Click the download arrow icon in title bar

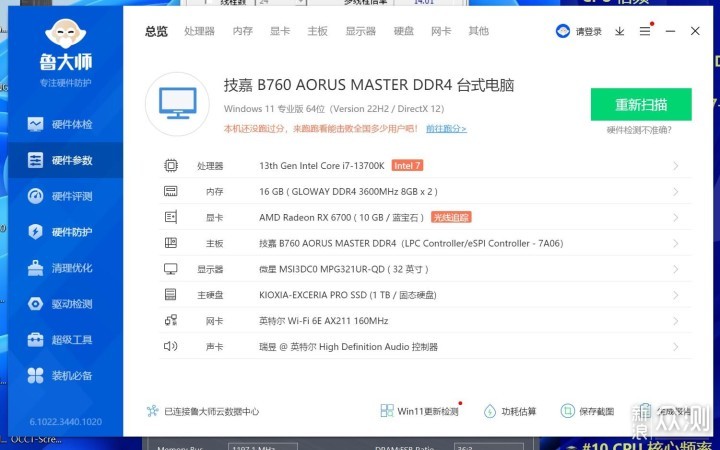[x=619, y=31]
